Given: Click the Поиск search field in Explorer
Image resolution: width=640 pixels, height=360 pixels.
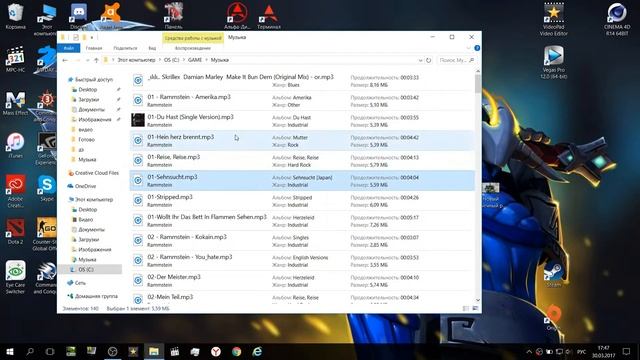Looking at the screenshot, I should pyautogui.click(x=457, y=60).
